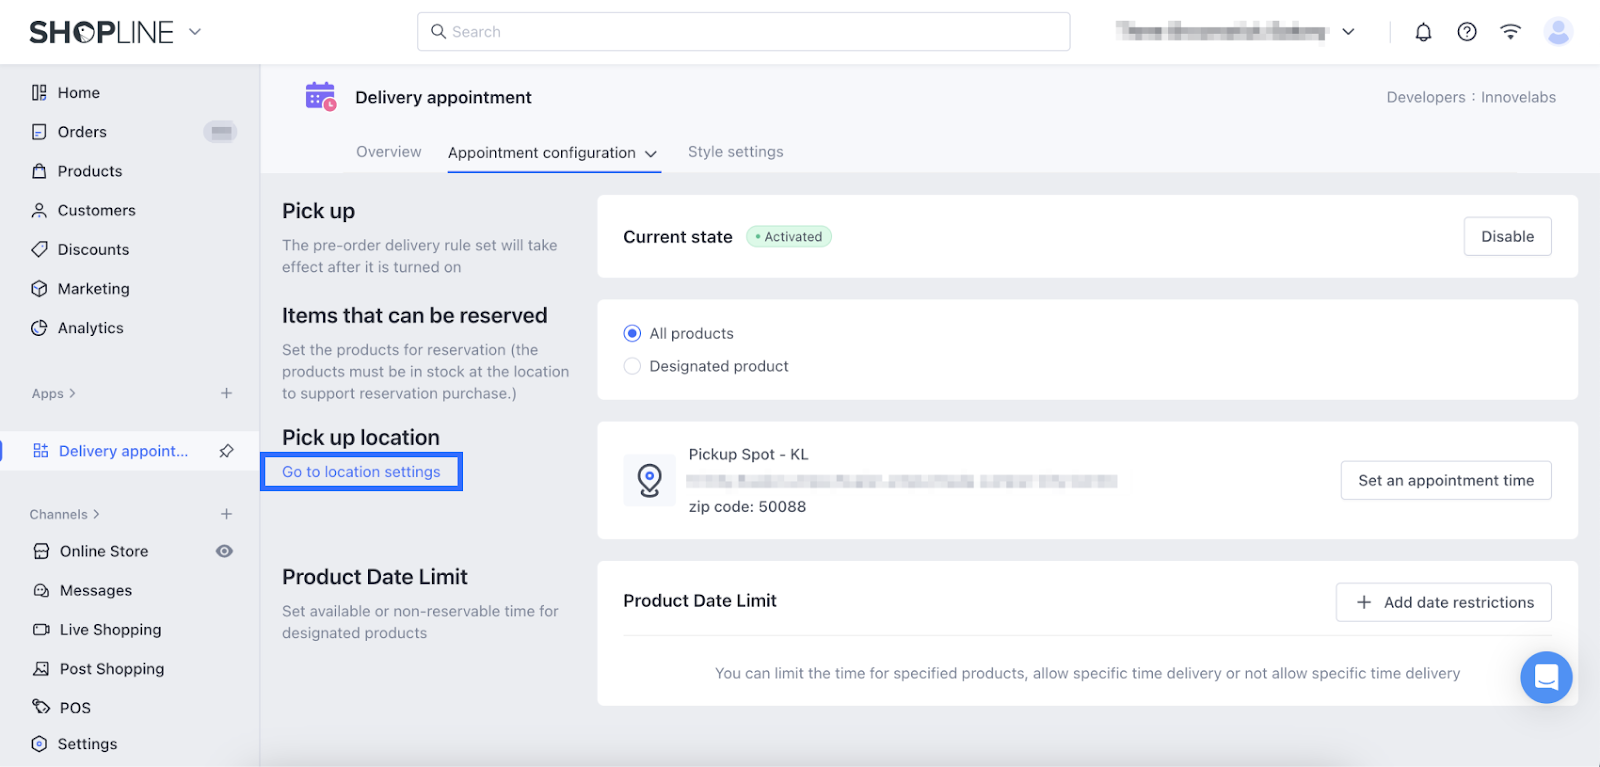Viewport: 1600px width, 767px height.
Task: Follow the Go to location settings link
Action: click(361, 472)
